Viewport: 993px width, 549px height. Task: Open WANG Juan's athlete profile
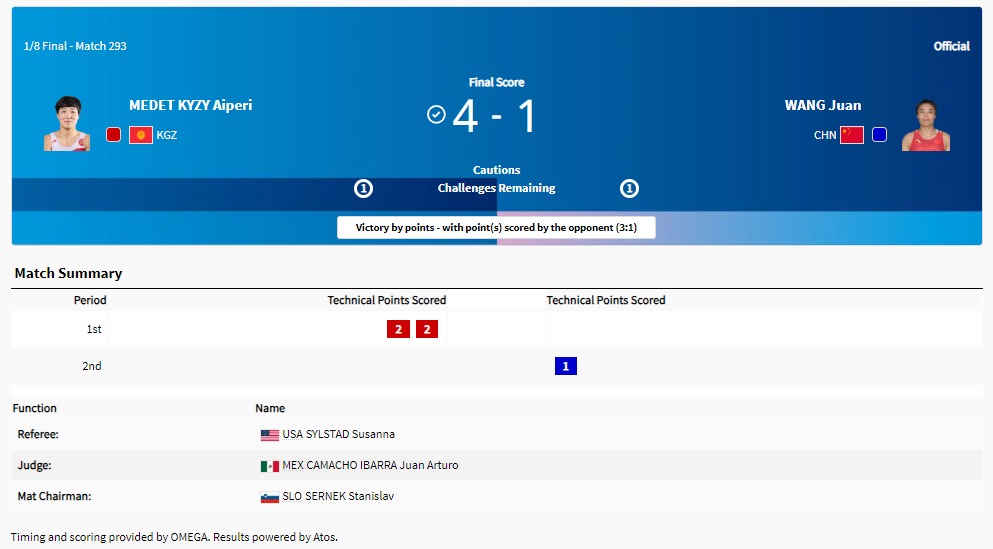pyautogui.click(x=823, y=105)
